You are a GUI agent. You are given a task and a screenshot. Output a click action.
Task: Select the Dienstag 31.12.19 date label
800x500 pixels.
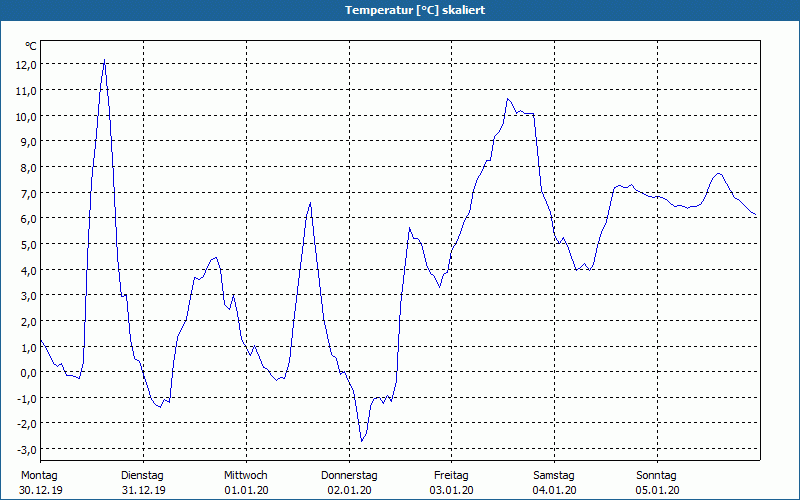point(143,483)
